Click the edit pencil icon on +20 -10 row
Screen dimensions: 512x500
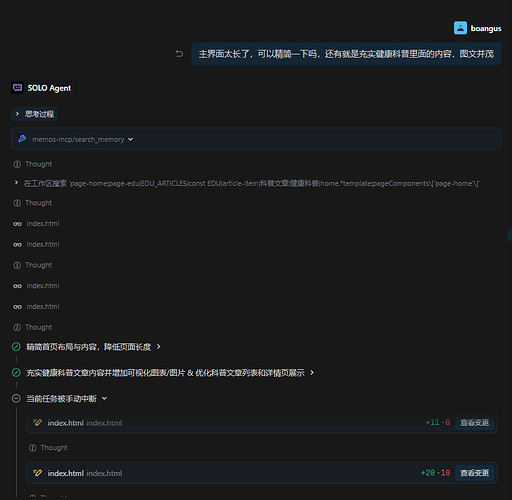38,473
